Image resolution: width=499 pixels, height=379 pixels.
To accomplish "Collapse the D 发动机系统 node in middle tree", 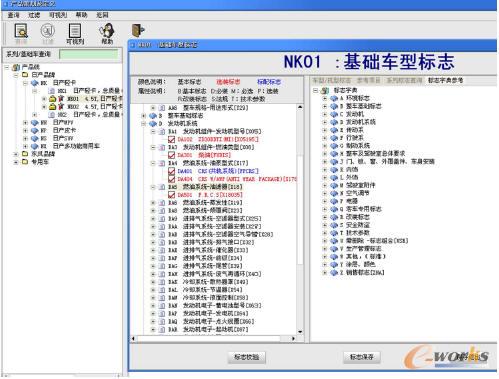I will pyautogui.click(x=144, y=124).
